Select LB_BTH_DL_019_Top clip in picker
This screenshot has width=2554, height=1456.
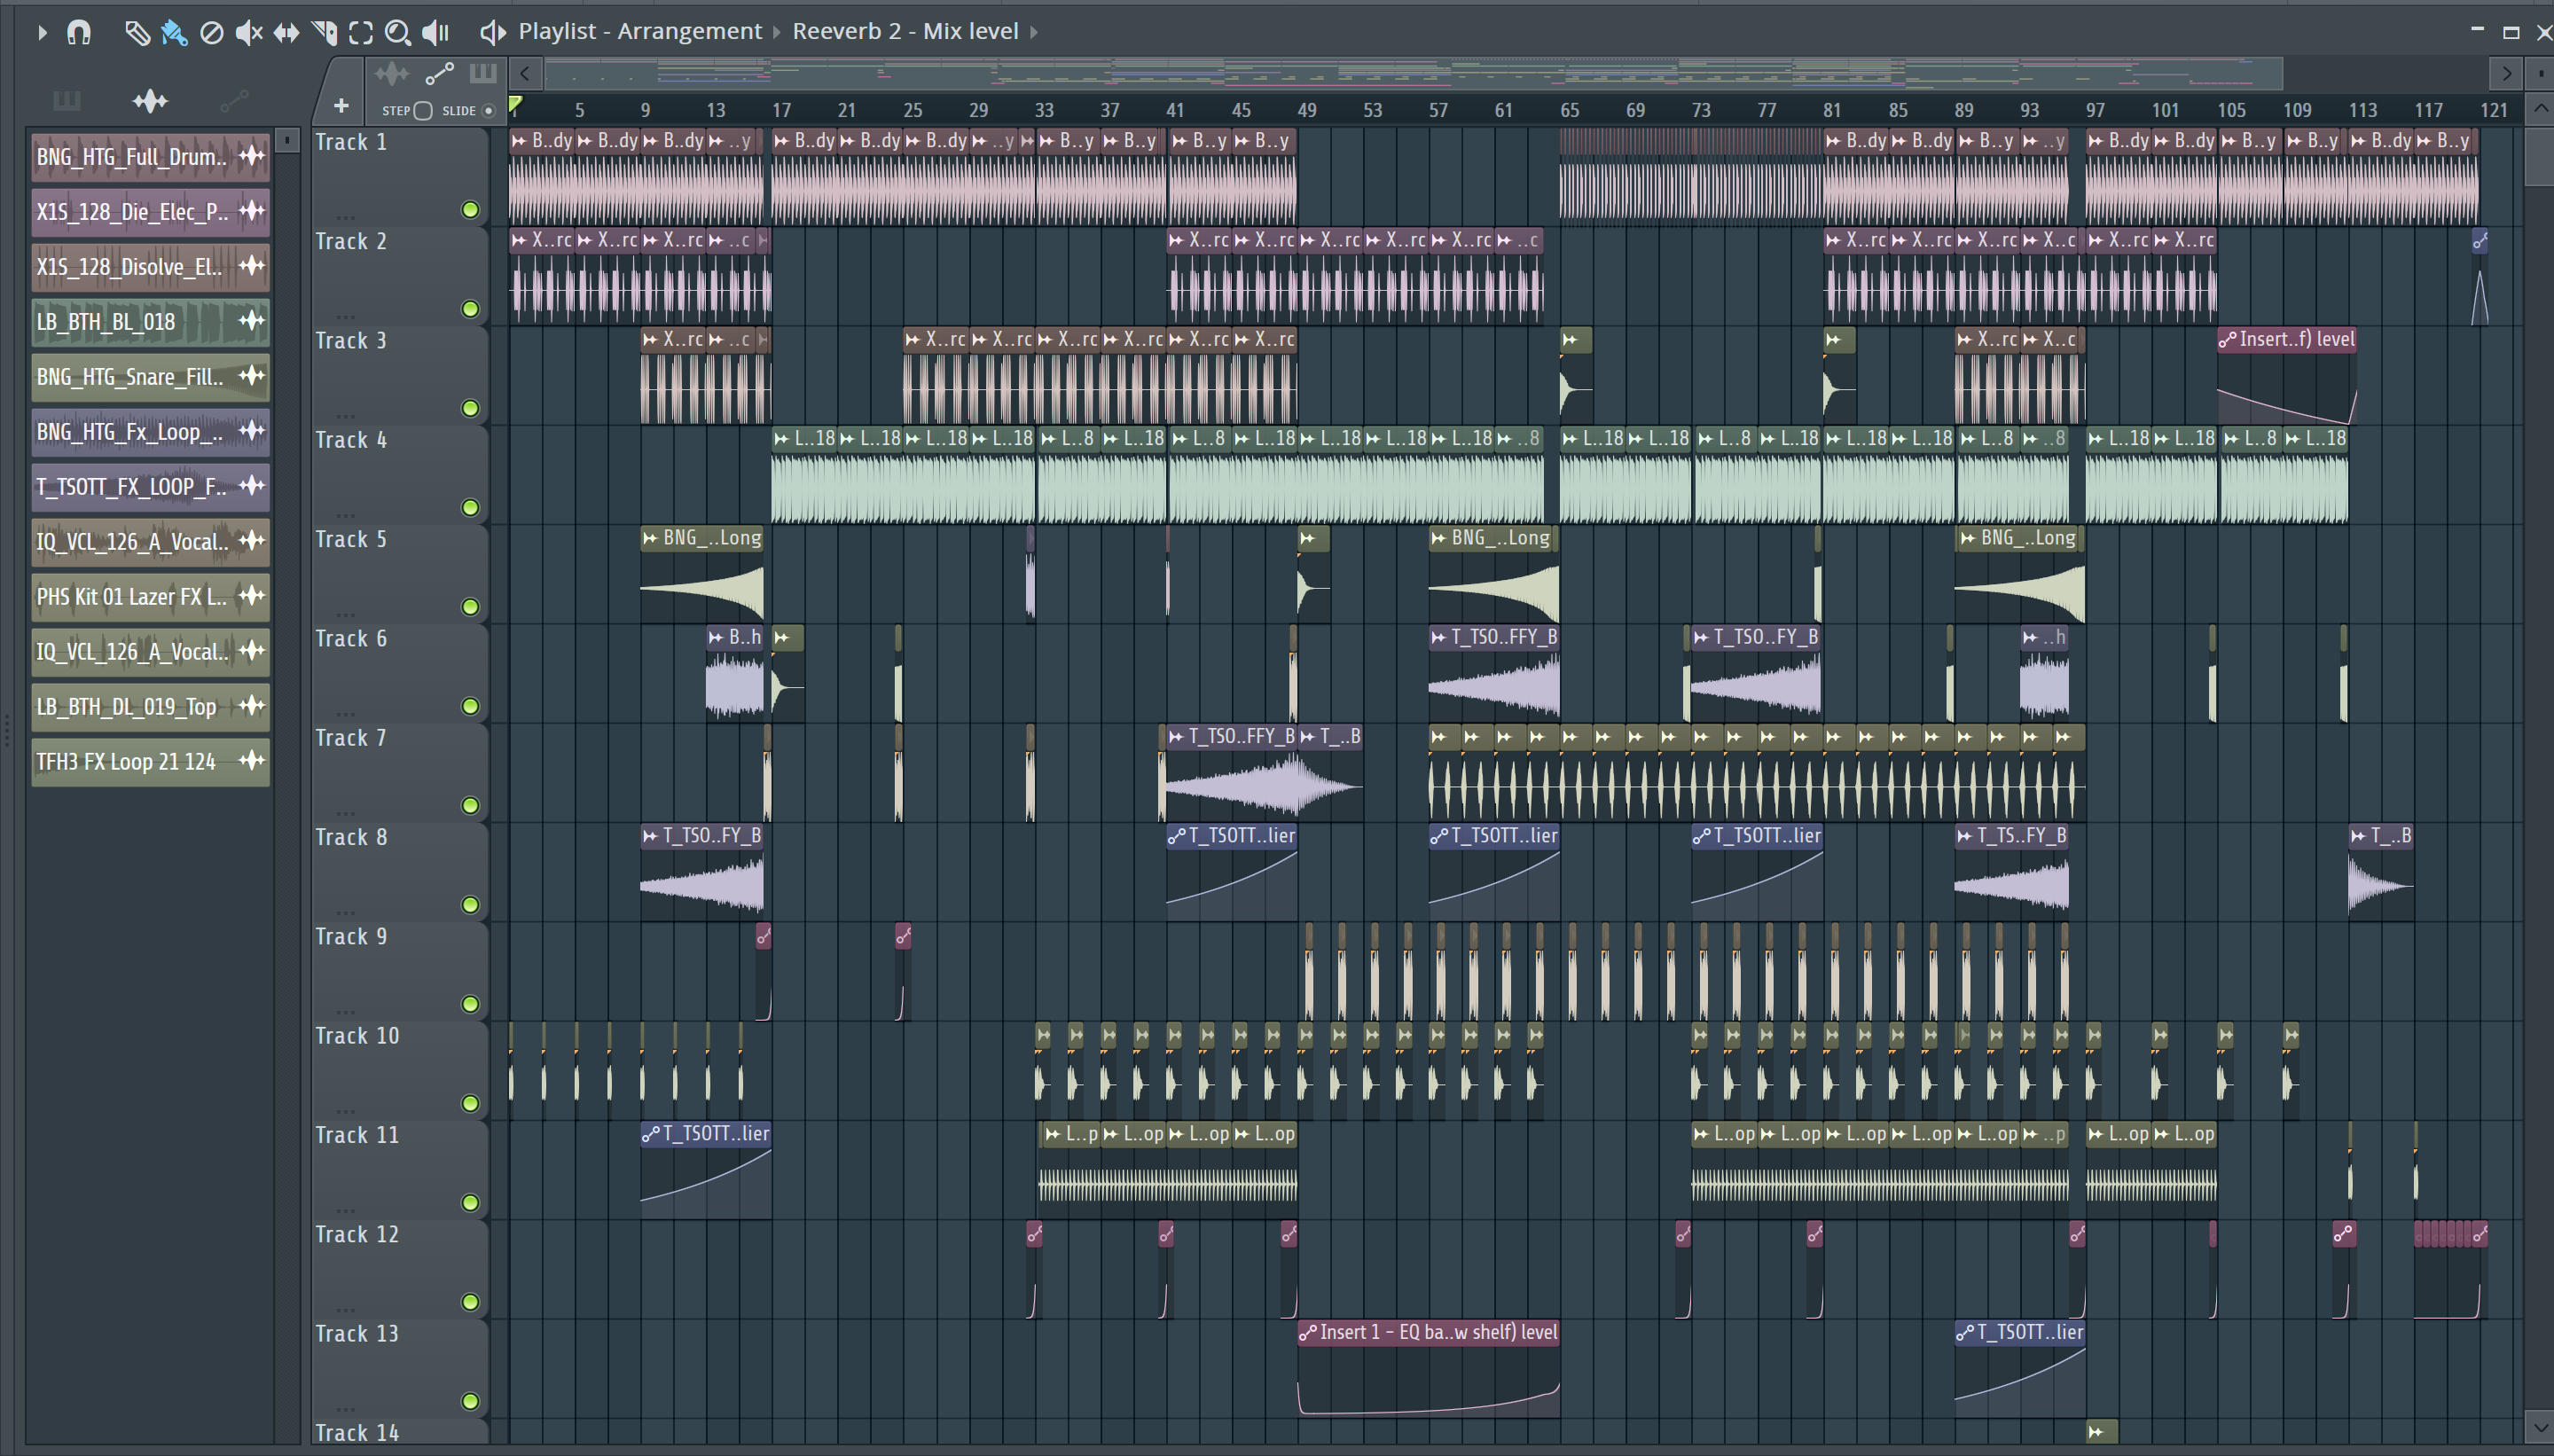[150, 706]
